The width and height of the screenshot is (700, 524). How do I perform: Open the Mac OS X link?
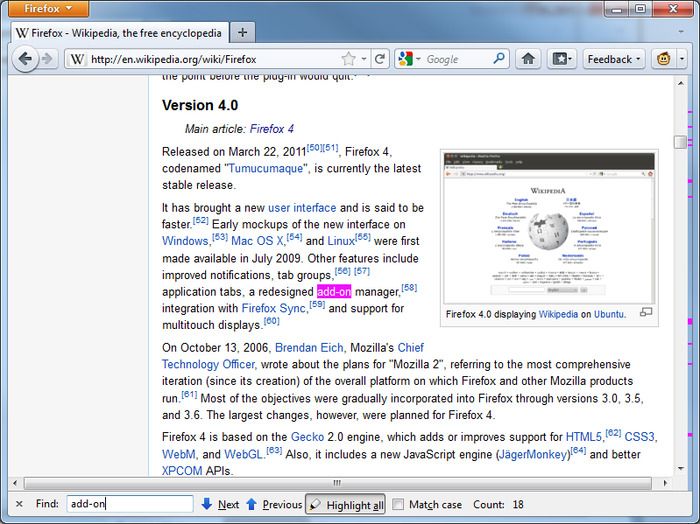[257, 241]
